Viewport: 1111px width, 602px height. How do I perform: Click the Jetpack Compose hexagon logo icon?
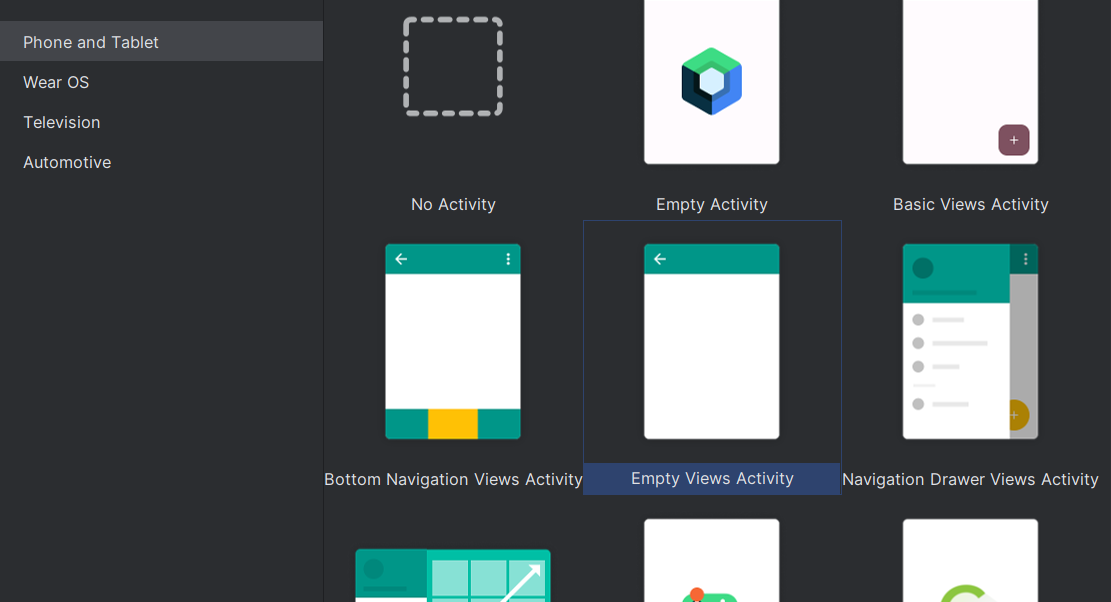[x=711, y=81]
